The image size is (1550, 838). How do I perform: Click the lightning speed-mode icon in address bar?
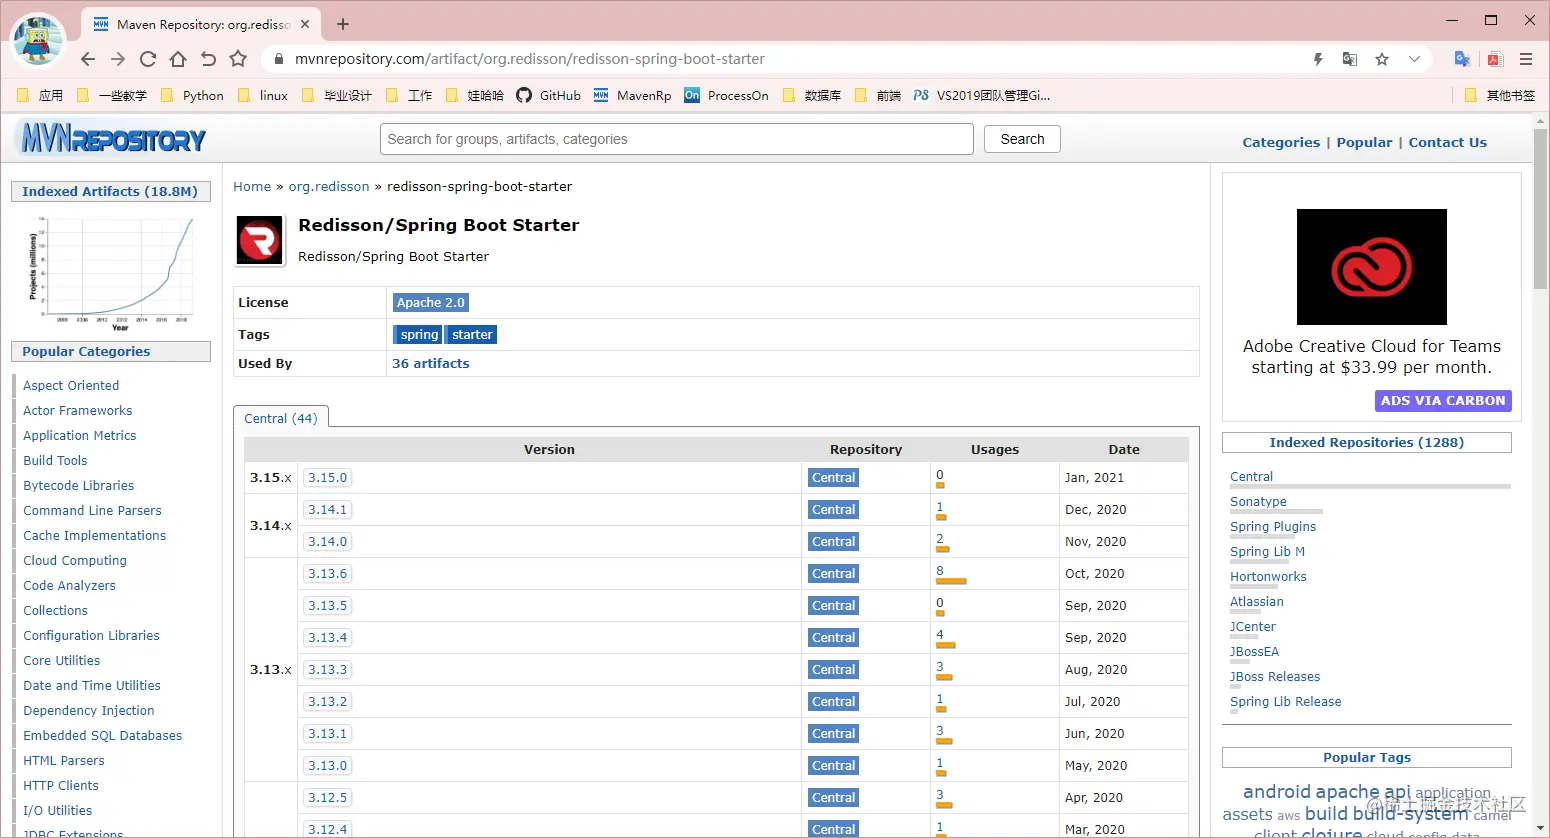(x=1318, y=59)
